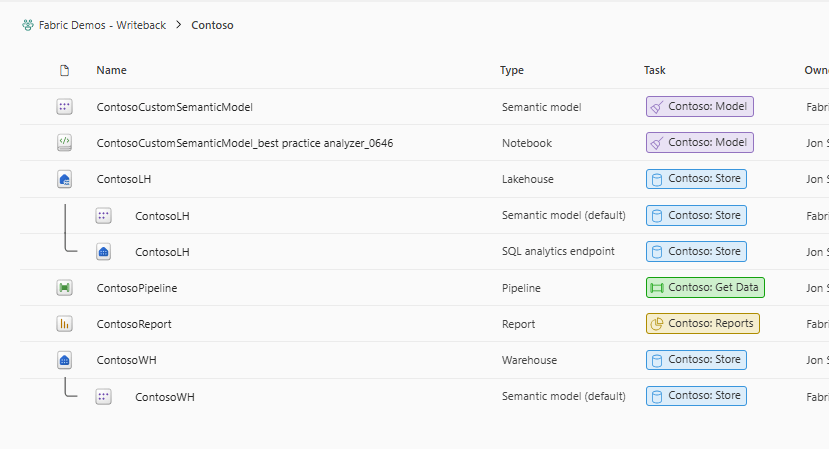
Task: Sort items by the Type column header
Action: tap(512, 70)
